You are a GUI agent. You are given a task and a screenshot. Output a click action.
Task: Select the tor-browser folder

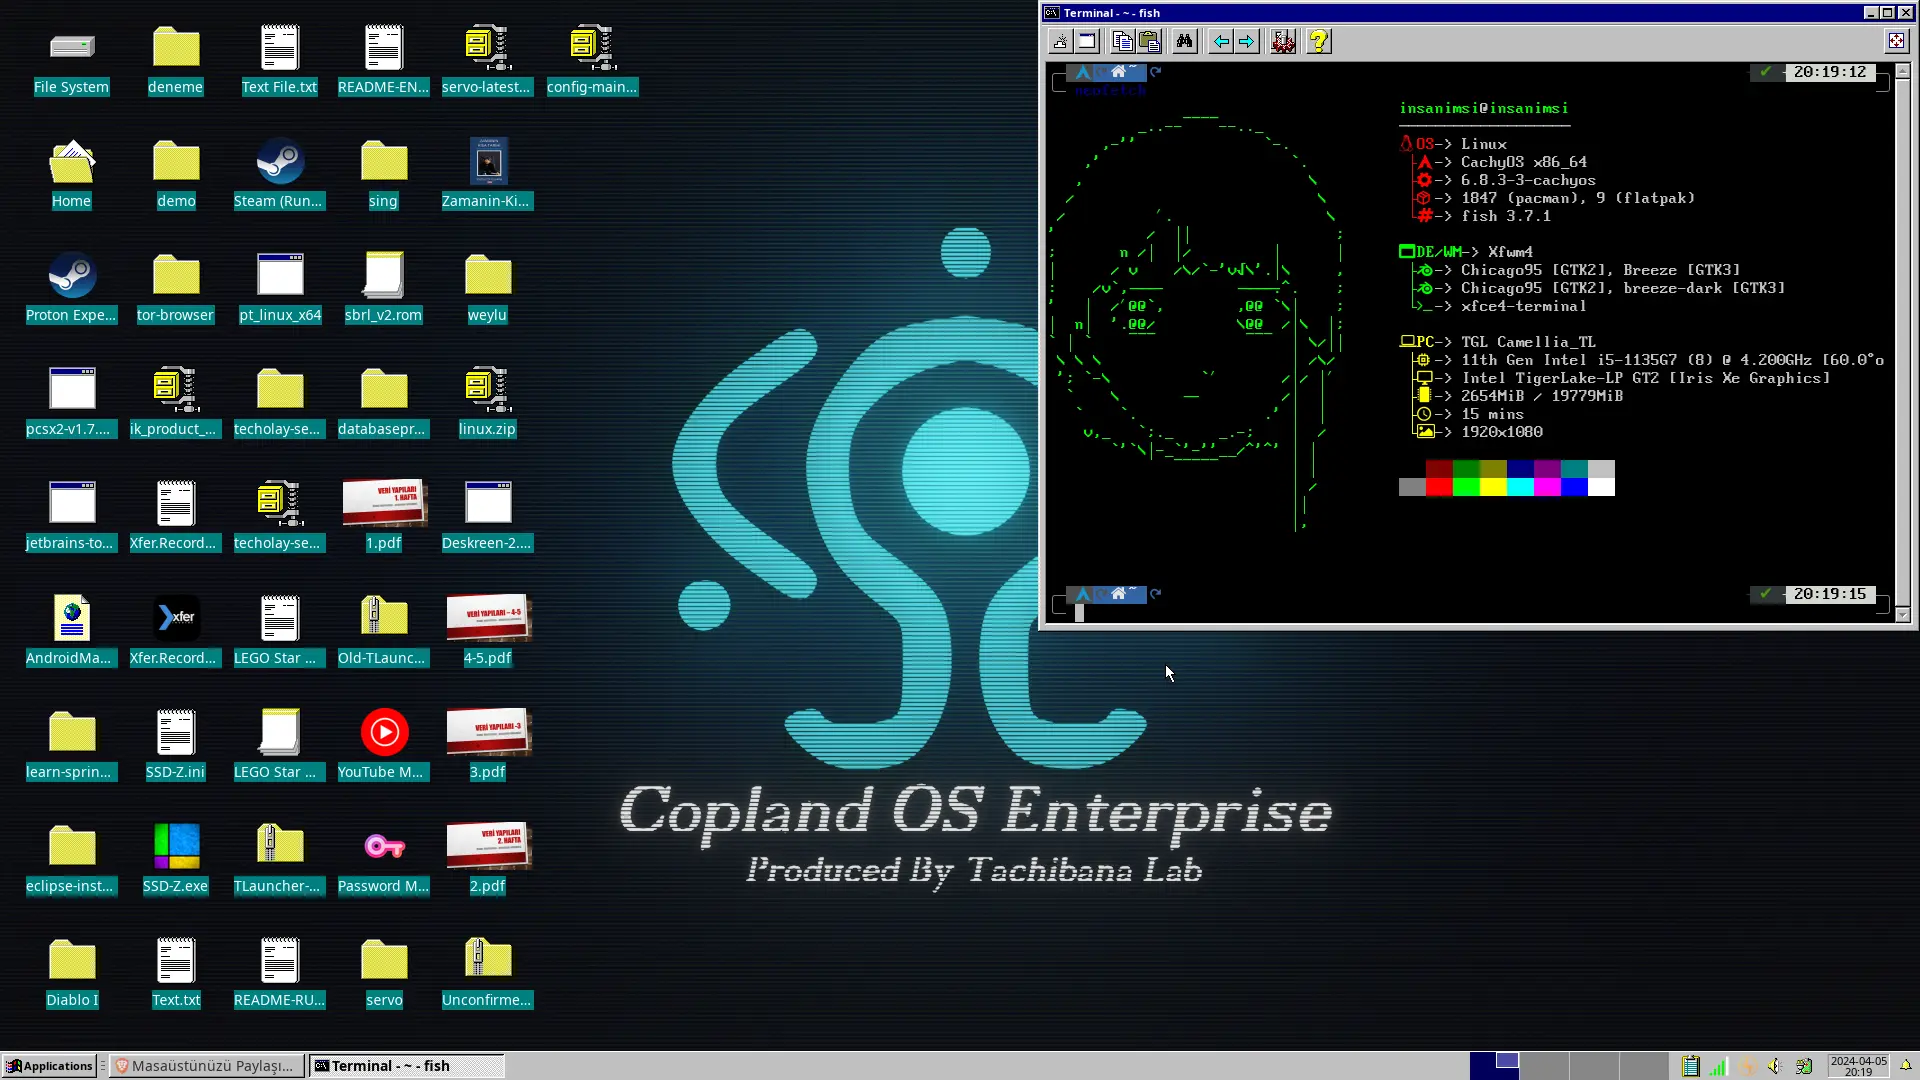point(176,289)
